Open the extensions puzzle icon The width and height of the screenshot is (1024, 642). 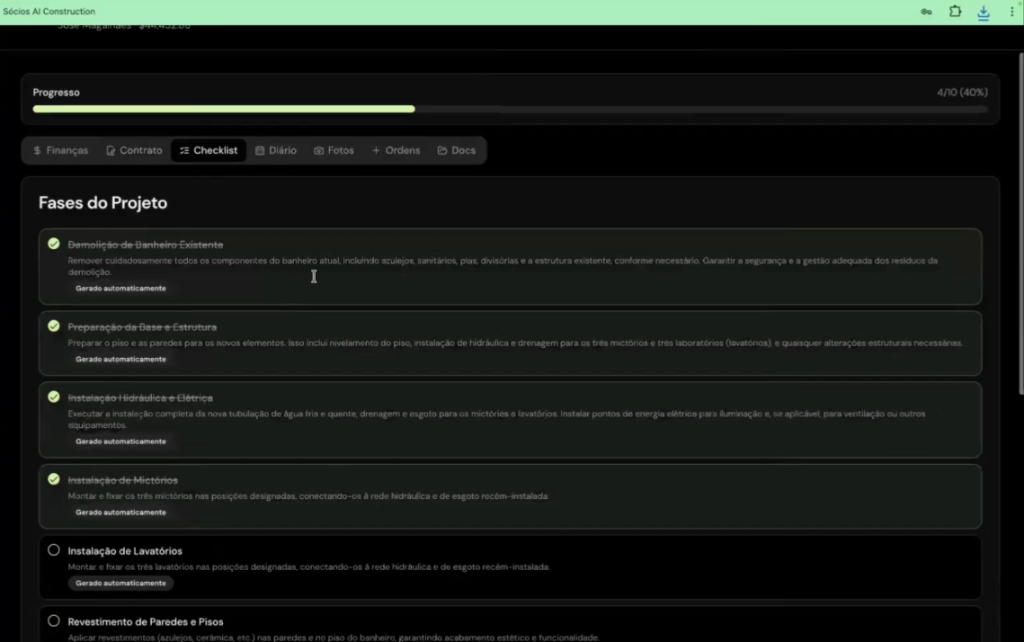955,11
